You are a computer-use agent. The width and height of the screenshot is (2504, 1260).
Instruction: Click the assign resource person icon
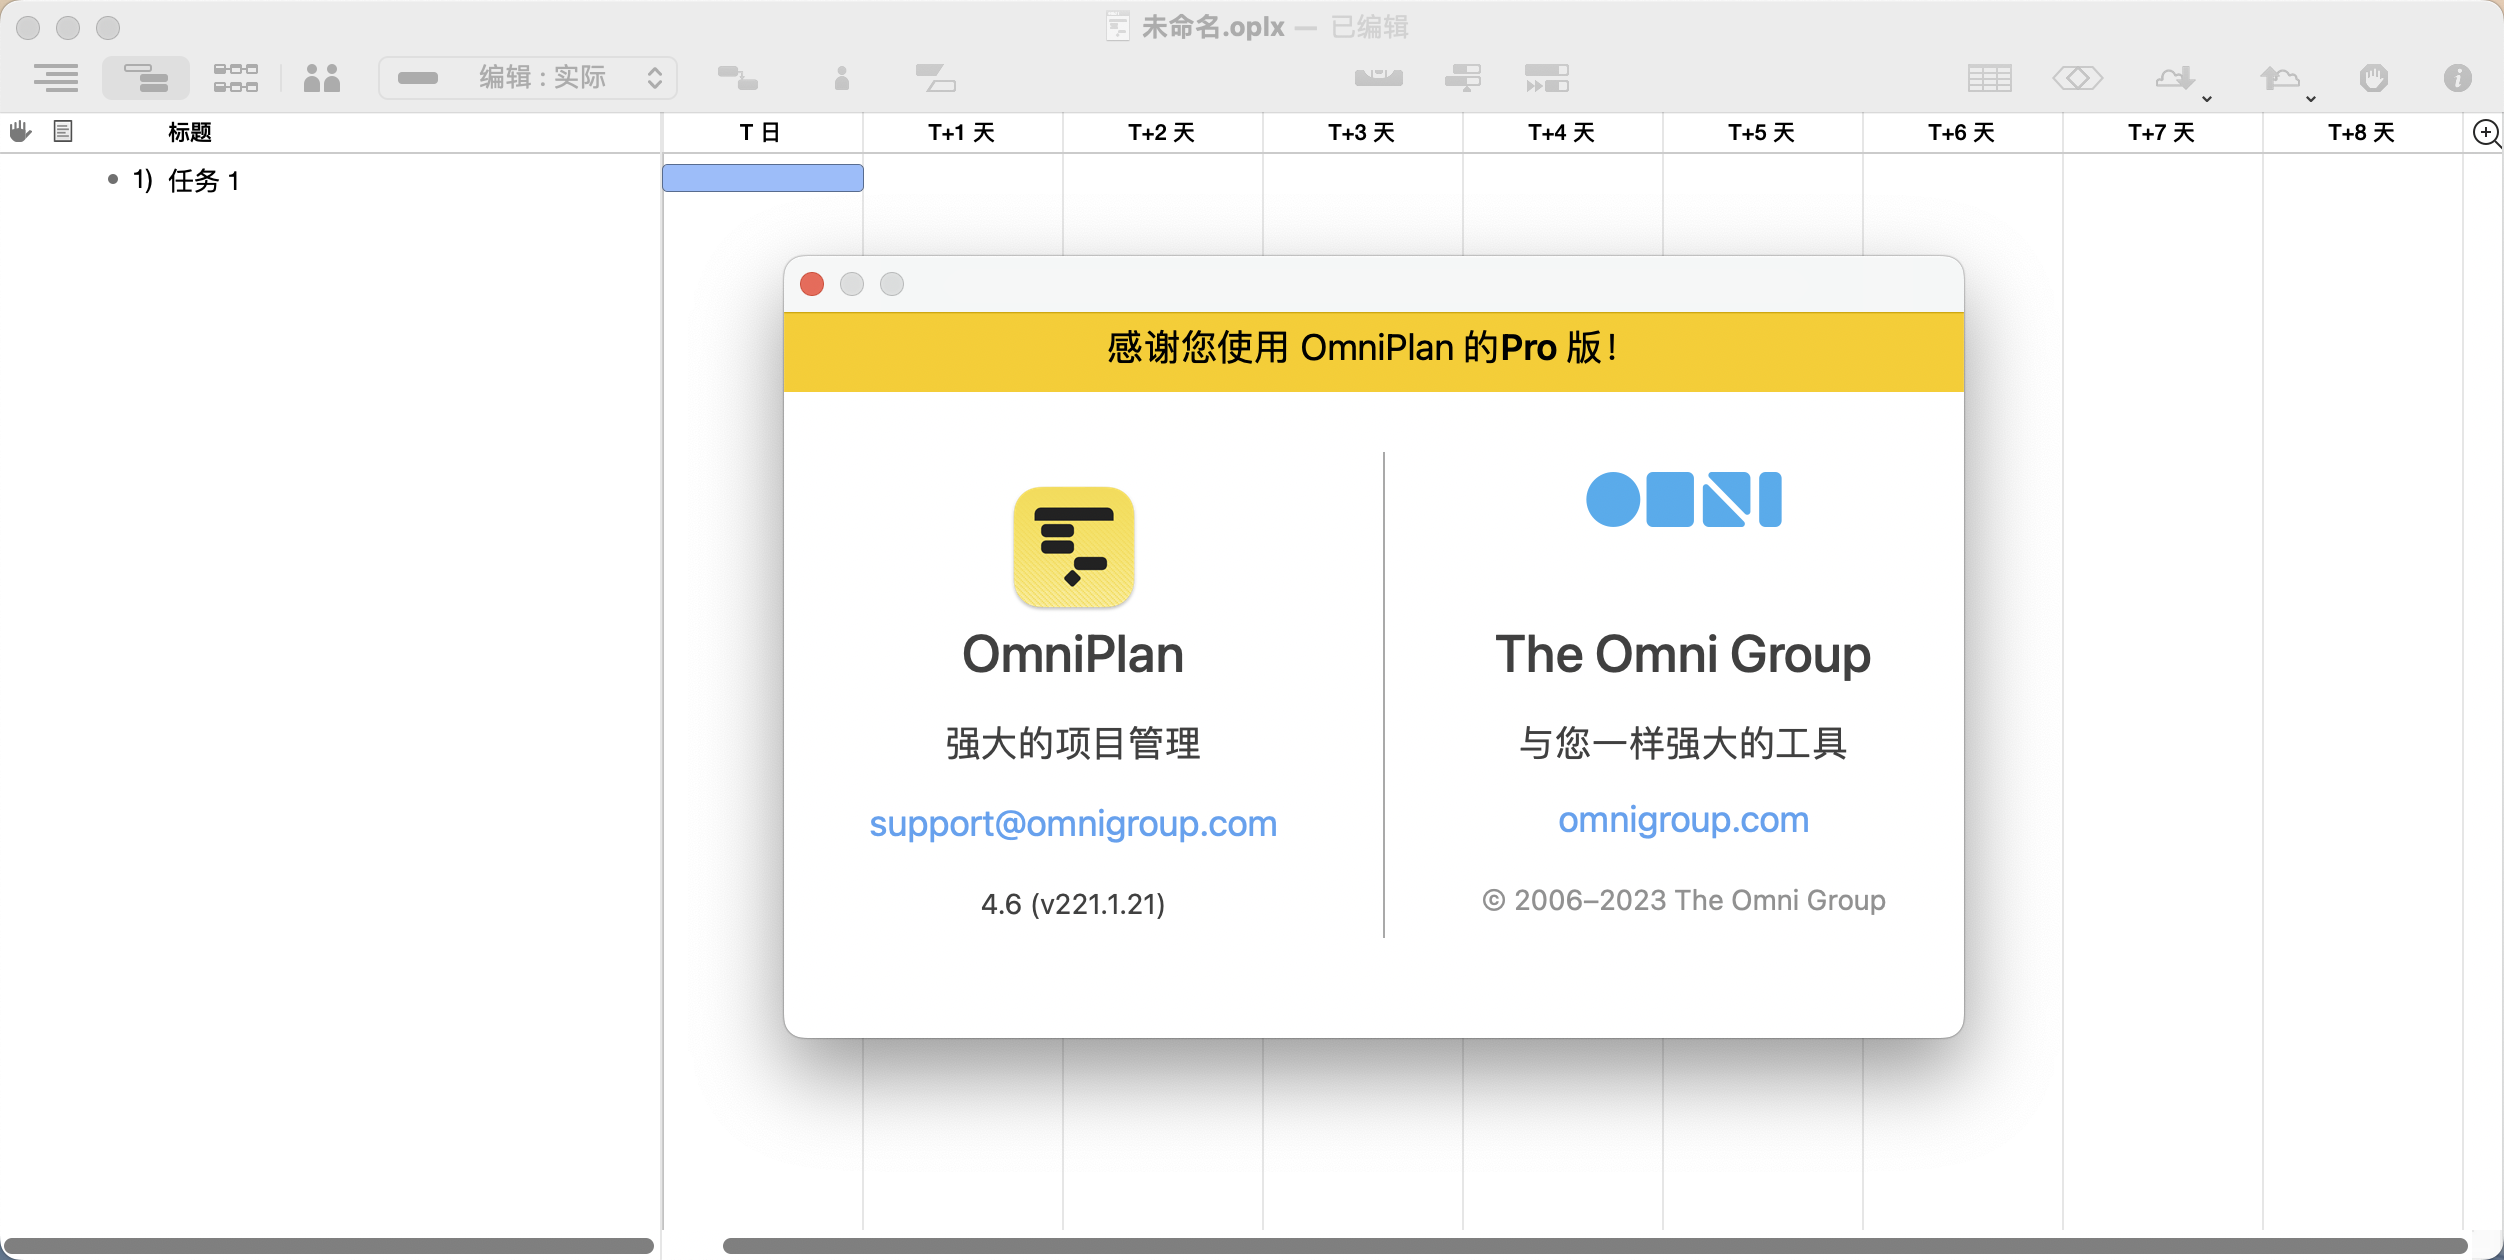click(842, 78)
